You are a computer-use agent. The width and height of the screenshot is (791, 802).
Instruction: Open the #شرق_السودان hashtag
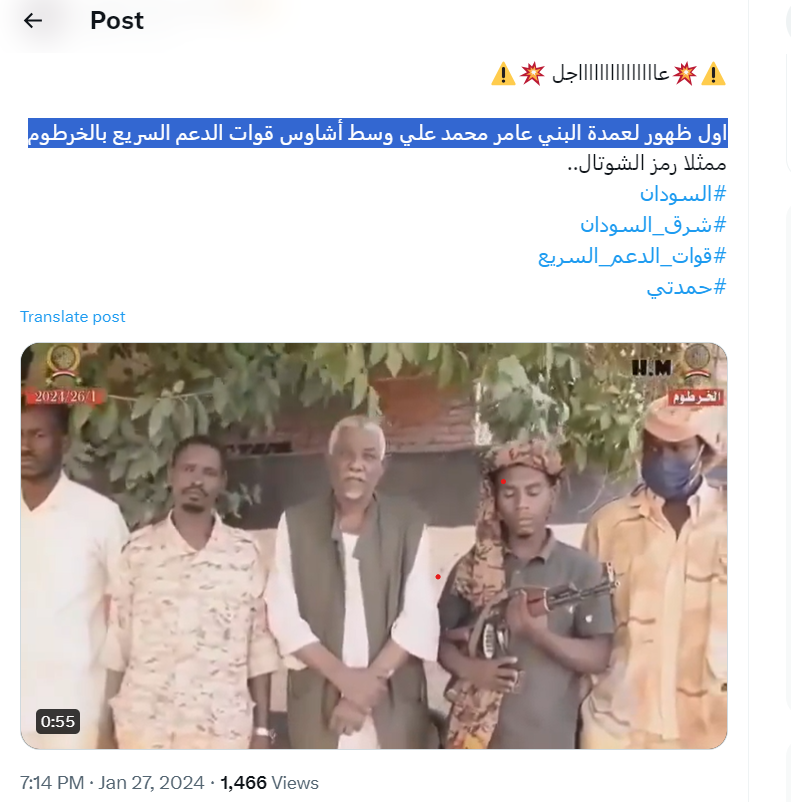click(x=653, y=225)
